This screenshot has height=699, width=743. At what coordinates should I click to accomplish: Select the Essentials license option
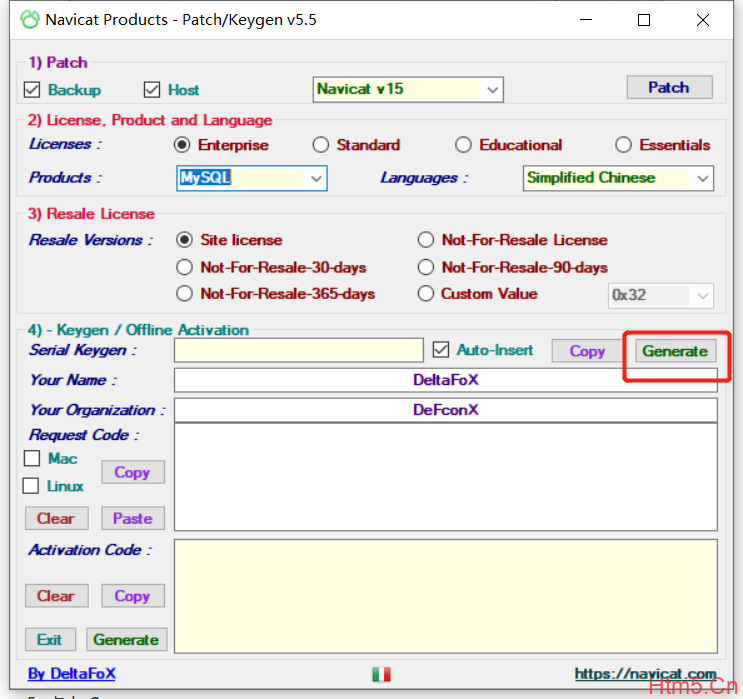coord(623,145)
